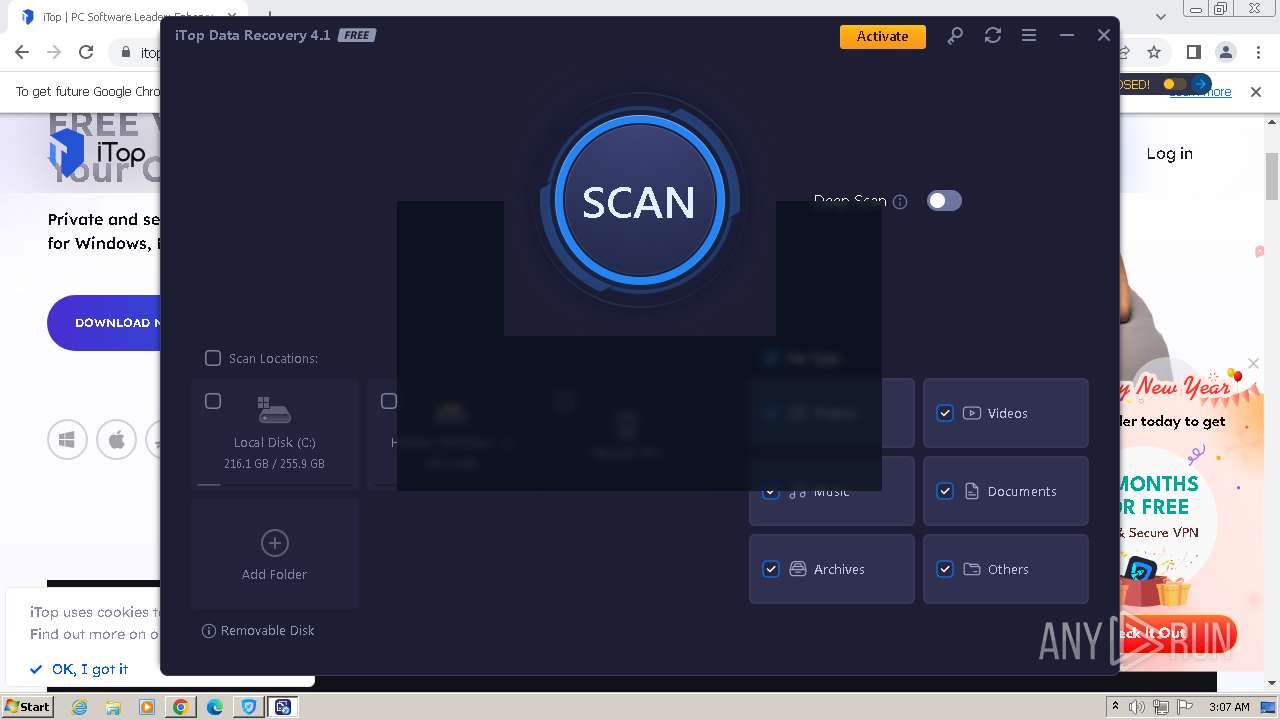
Task: Click the iTop logo on webpage
Action: click(98, 153)
